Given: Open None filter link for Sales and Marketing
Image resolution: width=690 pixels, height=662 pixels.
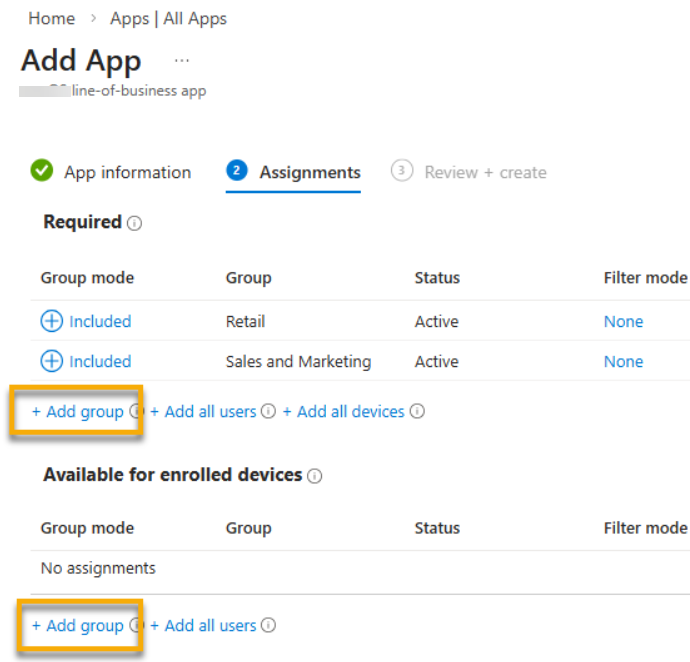Looking at the screenshot, I should [623, 361].
